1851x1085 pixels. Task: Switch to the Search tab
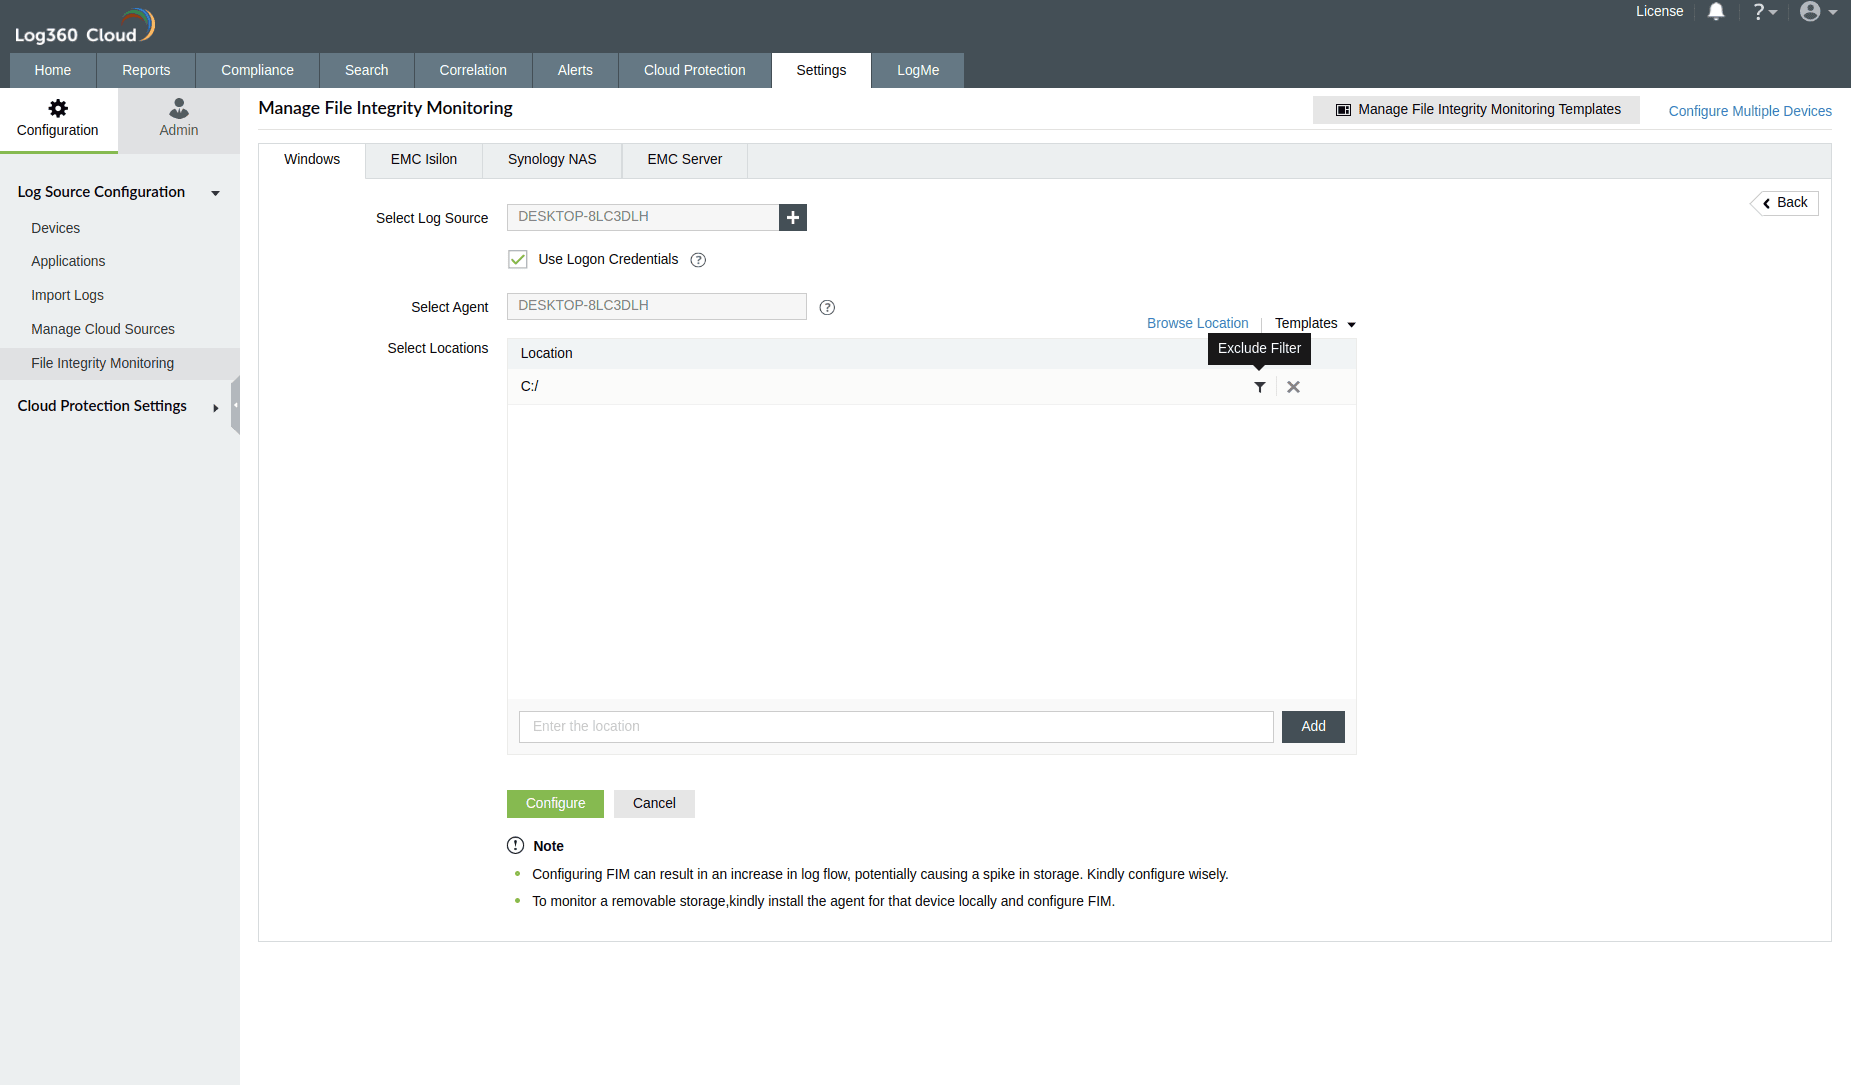pyautogui.click(x=367, y=70)
